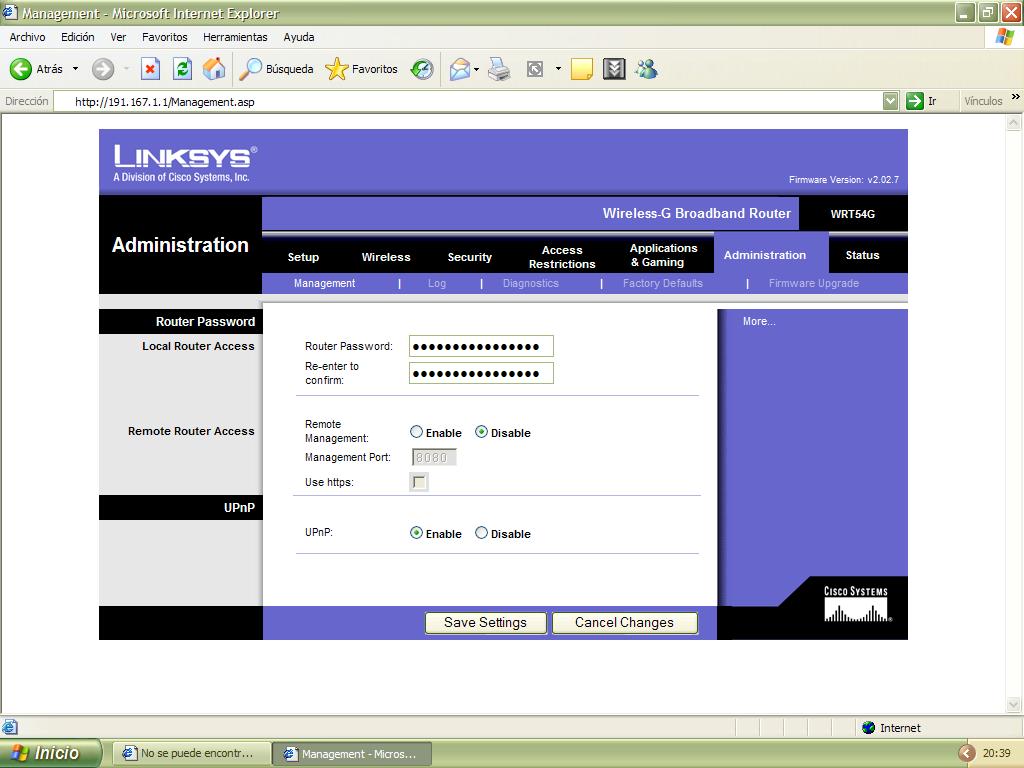Open the Ayuda menu
Viewport: 1024px width, 768px height.
coord(298,37)
